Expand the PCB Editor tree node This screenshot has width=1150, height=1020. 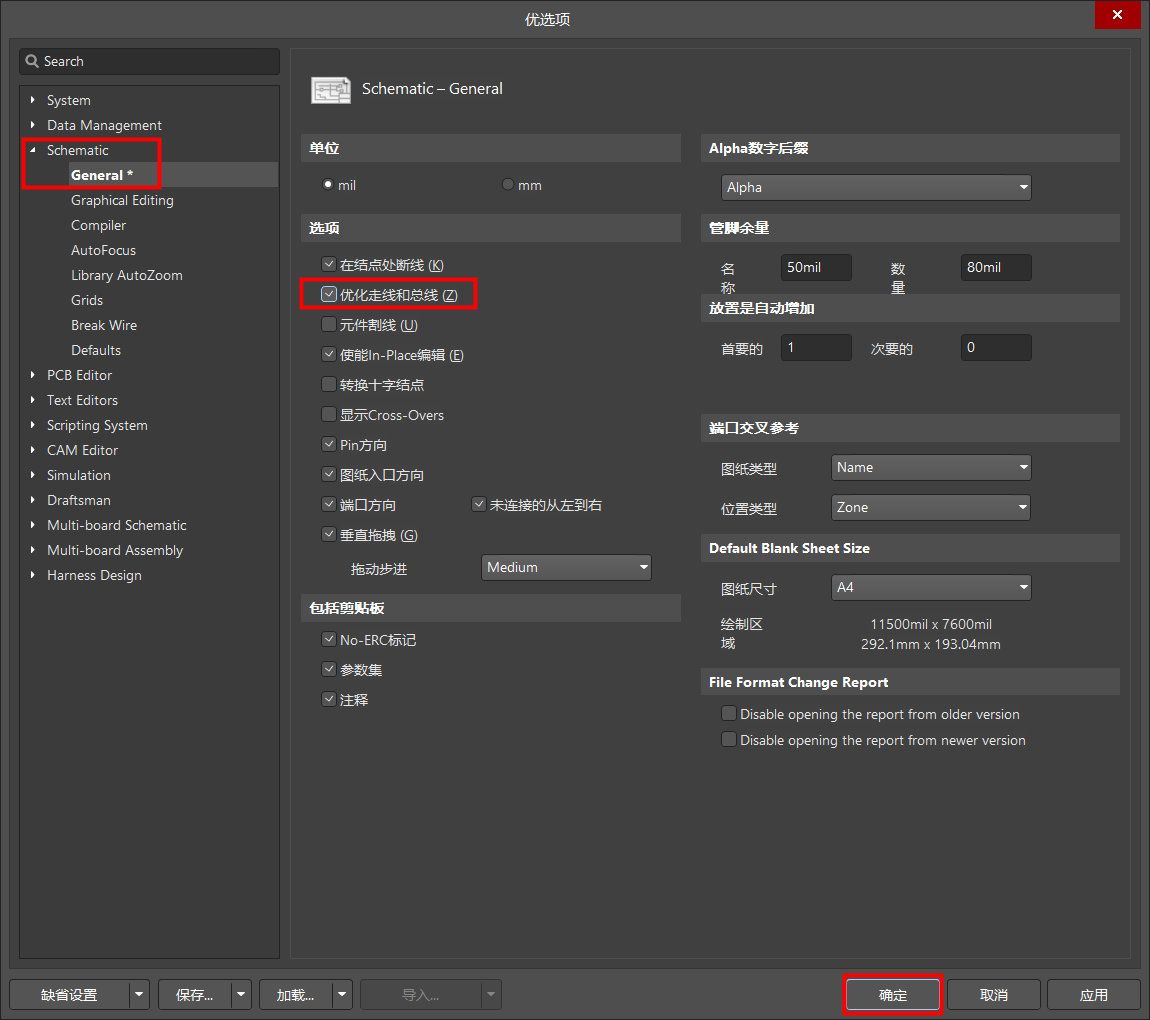click(33, 375)
